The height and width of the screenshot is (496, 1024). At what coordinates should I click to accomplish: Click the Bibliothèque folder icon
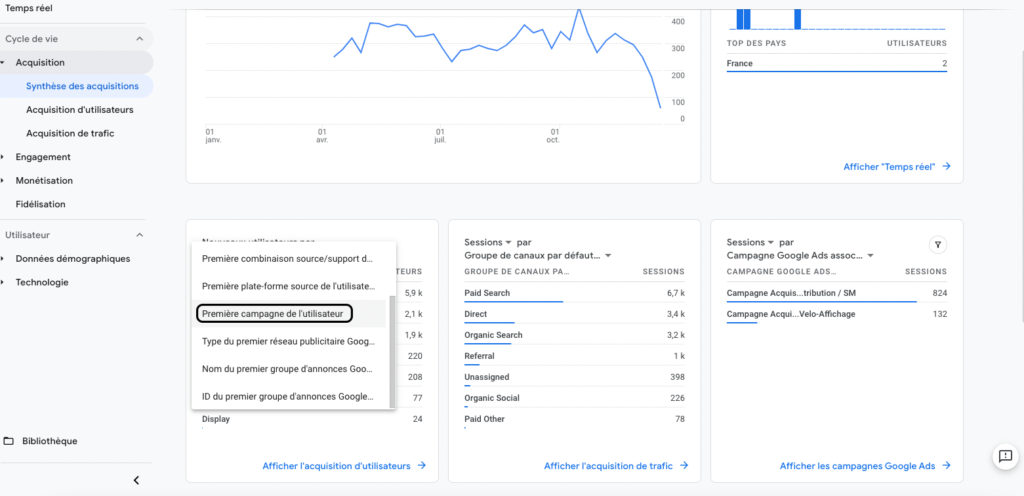click(x=9, y=441)
